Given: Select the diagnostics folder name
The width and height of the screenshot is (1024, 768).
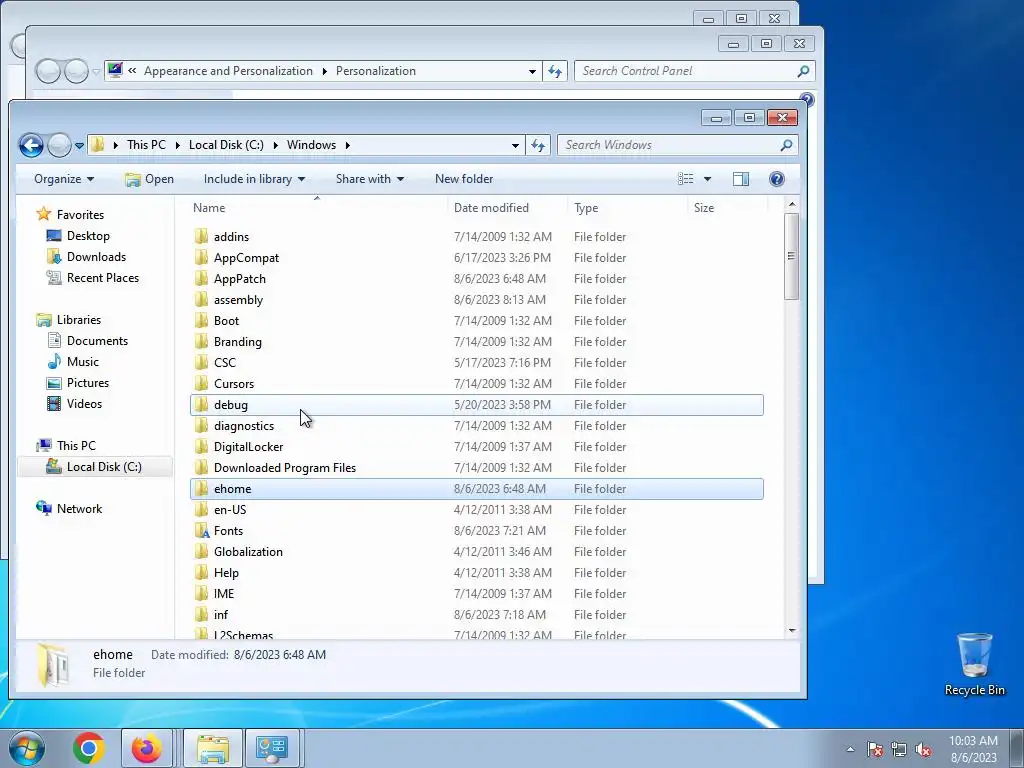Looking at the screenshot, I should coord(244,426).
